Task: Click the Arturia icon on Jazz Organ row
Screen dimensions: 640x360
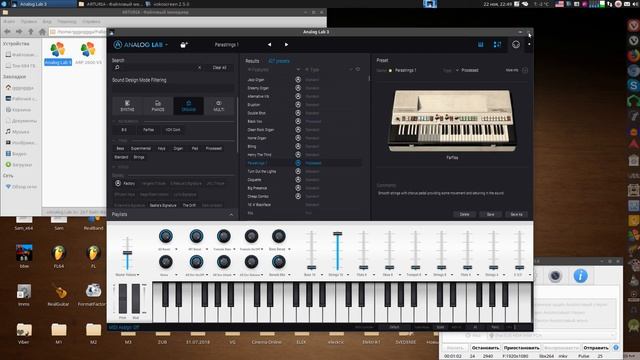Action: coord(298,80)
